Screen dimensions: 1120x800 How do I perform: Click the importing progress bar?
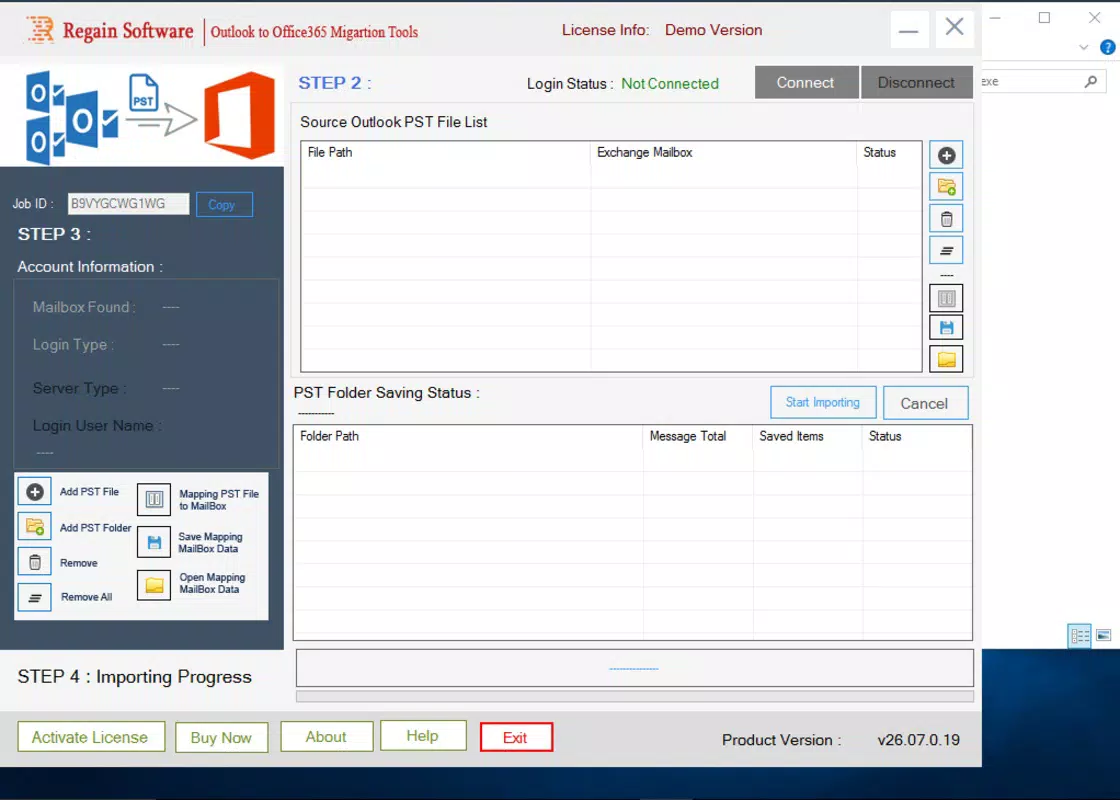point(634,696)
